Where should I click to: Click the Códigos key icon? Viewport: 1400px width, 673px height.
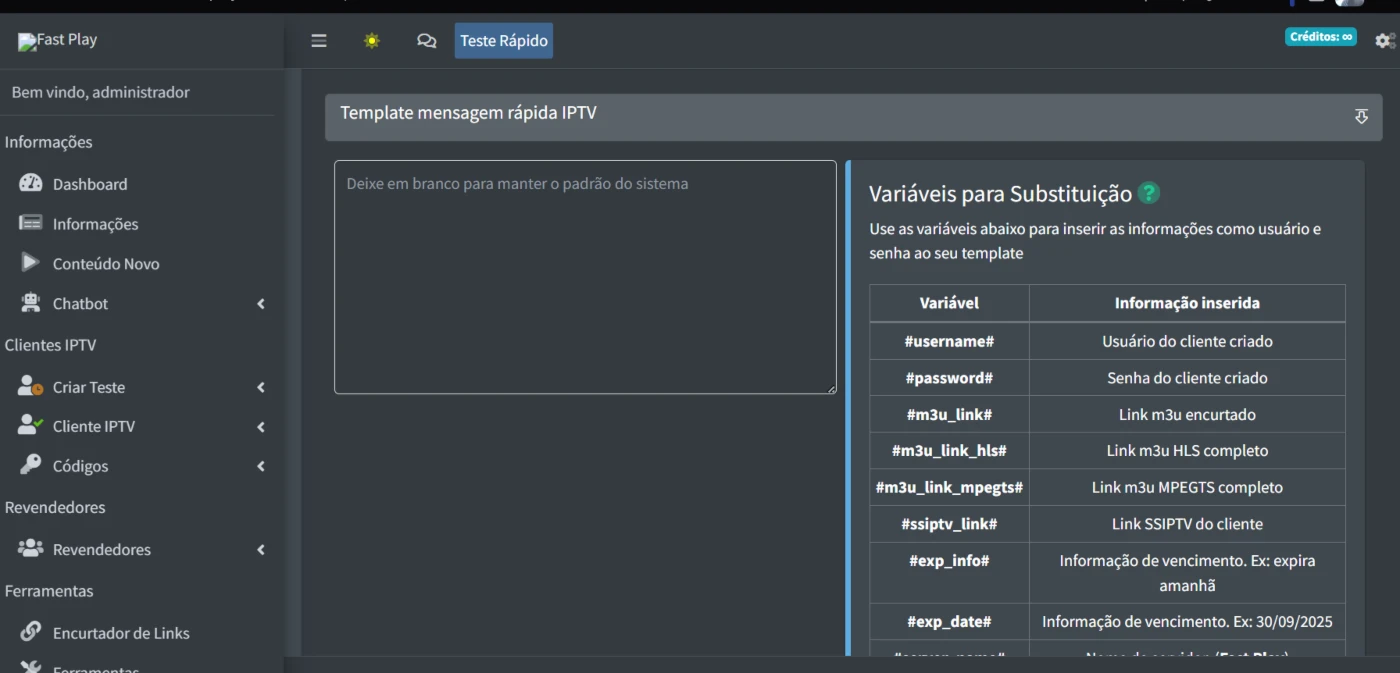point(31,465)
